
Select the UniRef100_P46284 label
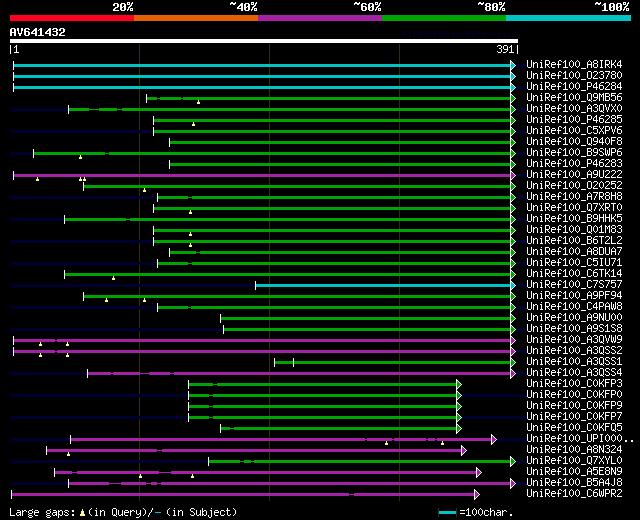pos(574,87)
